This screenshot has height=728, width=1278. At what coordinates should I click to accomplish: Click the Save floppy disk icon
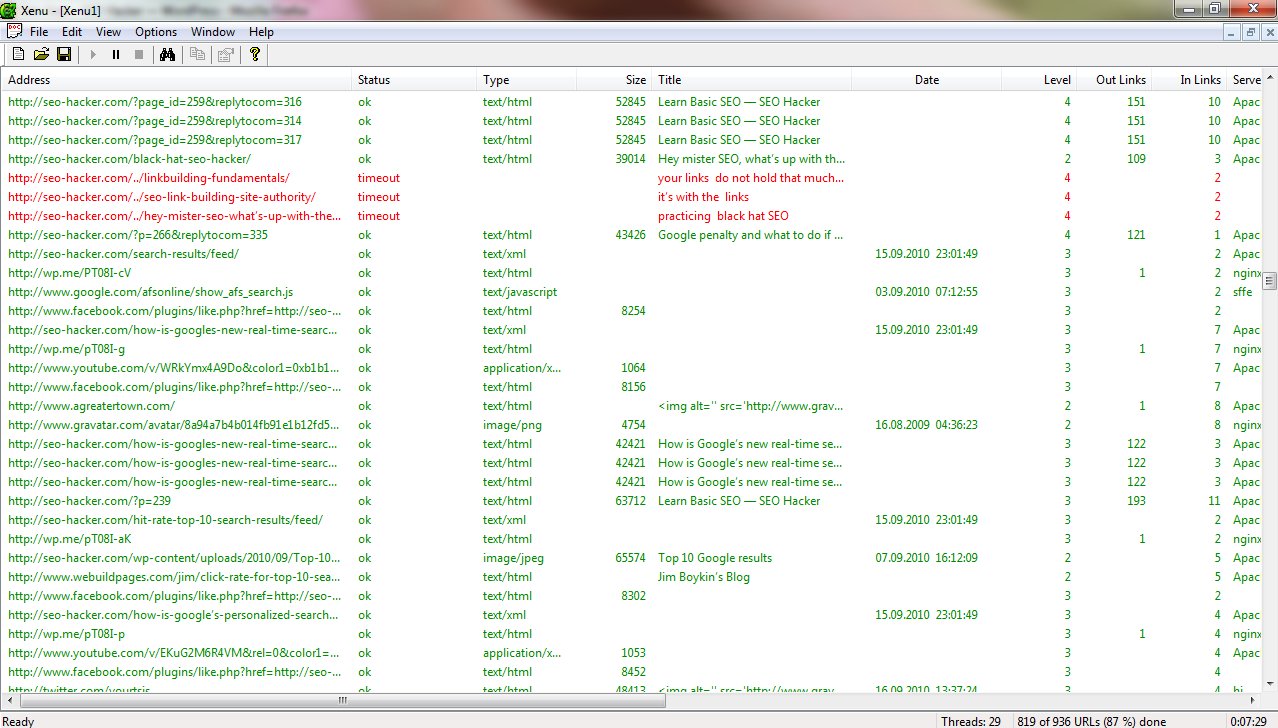tap(63, 55)
